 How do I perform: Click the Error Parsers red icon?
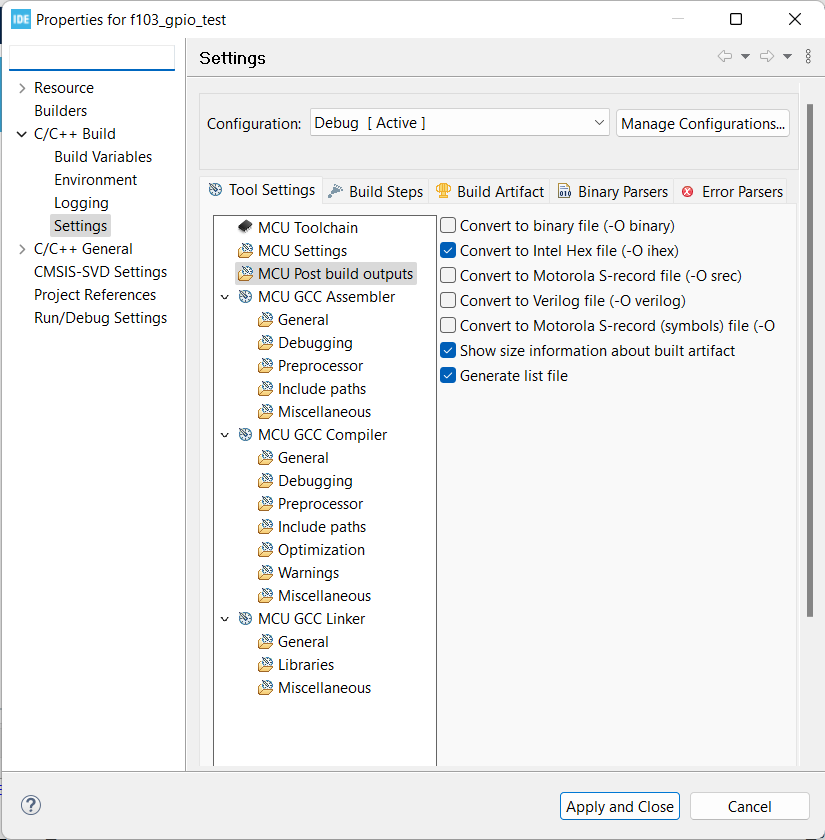(687, 192)
